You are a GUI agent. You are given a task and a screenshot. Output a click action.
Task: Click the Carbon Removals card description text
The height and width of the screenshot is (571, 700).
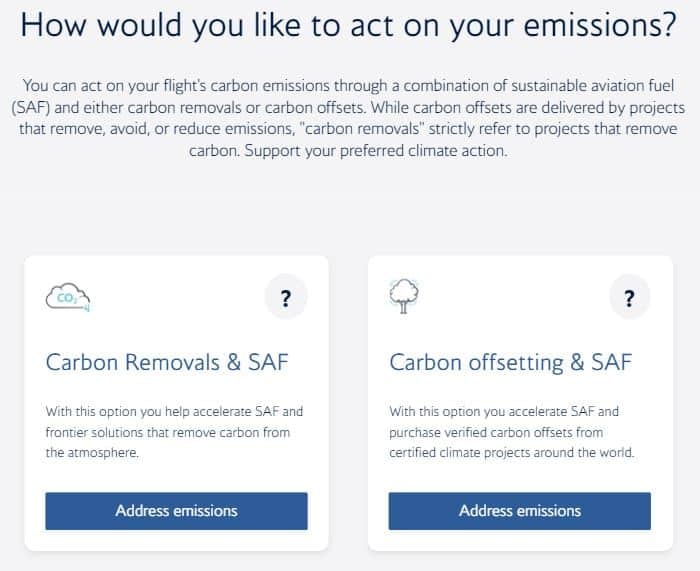click(174, 432)
